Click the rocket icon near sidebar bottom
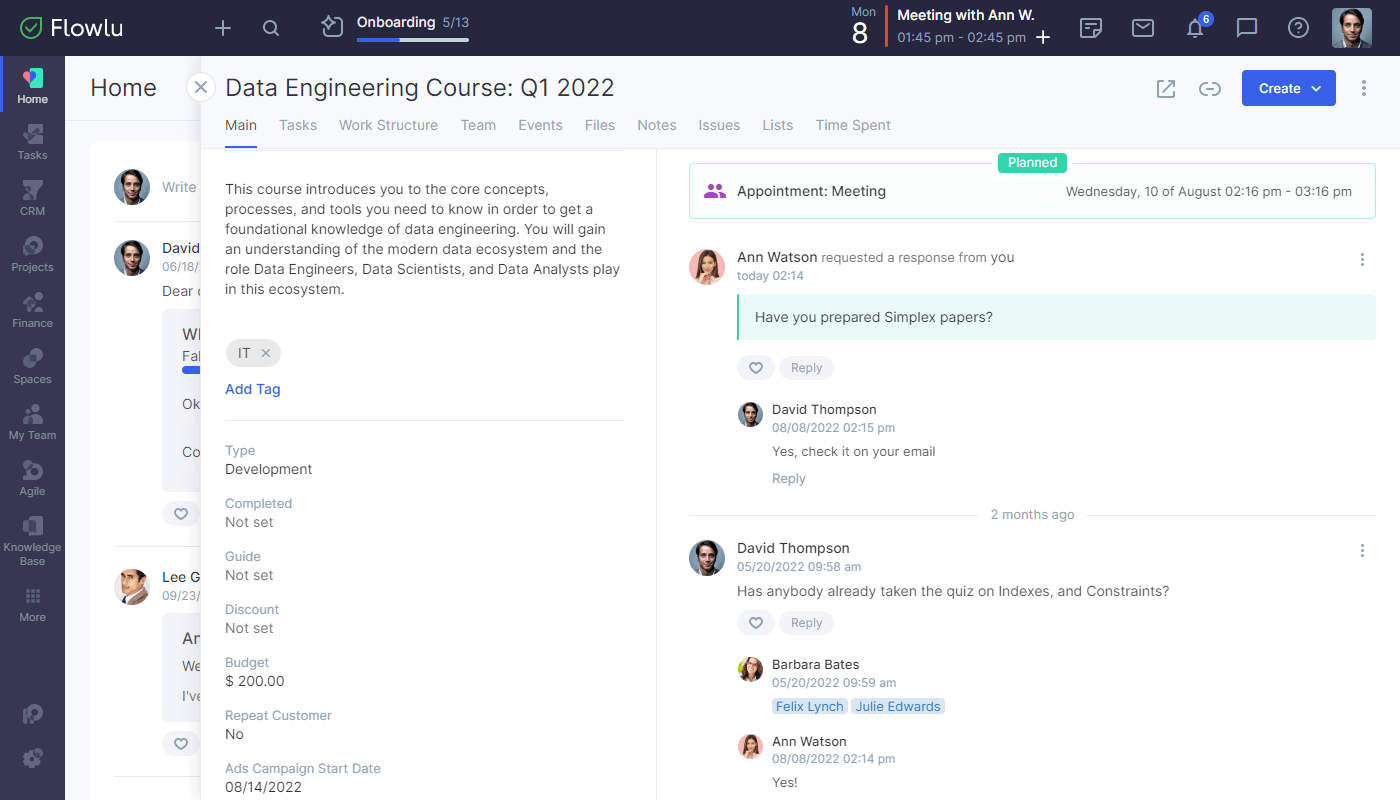The width and height of the screenshot is (1400, 800). pyautogui.click(x=32, y=714)
